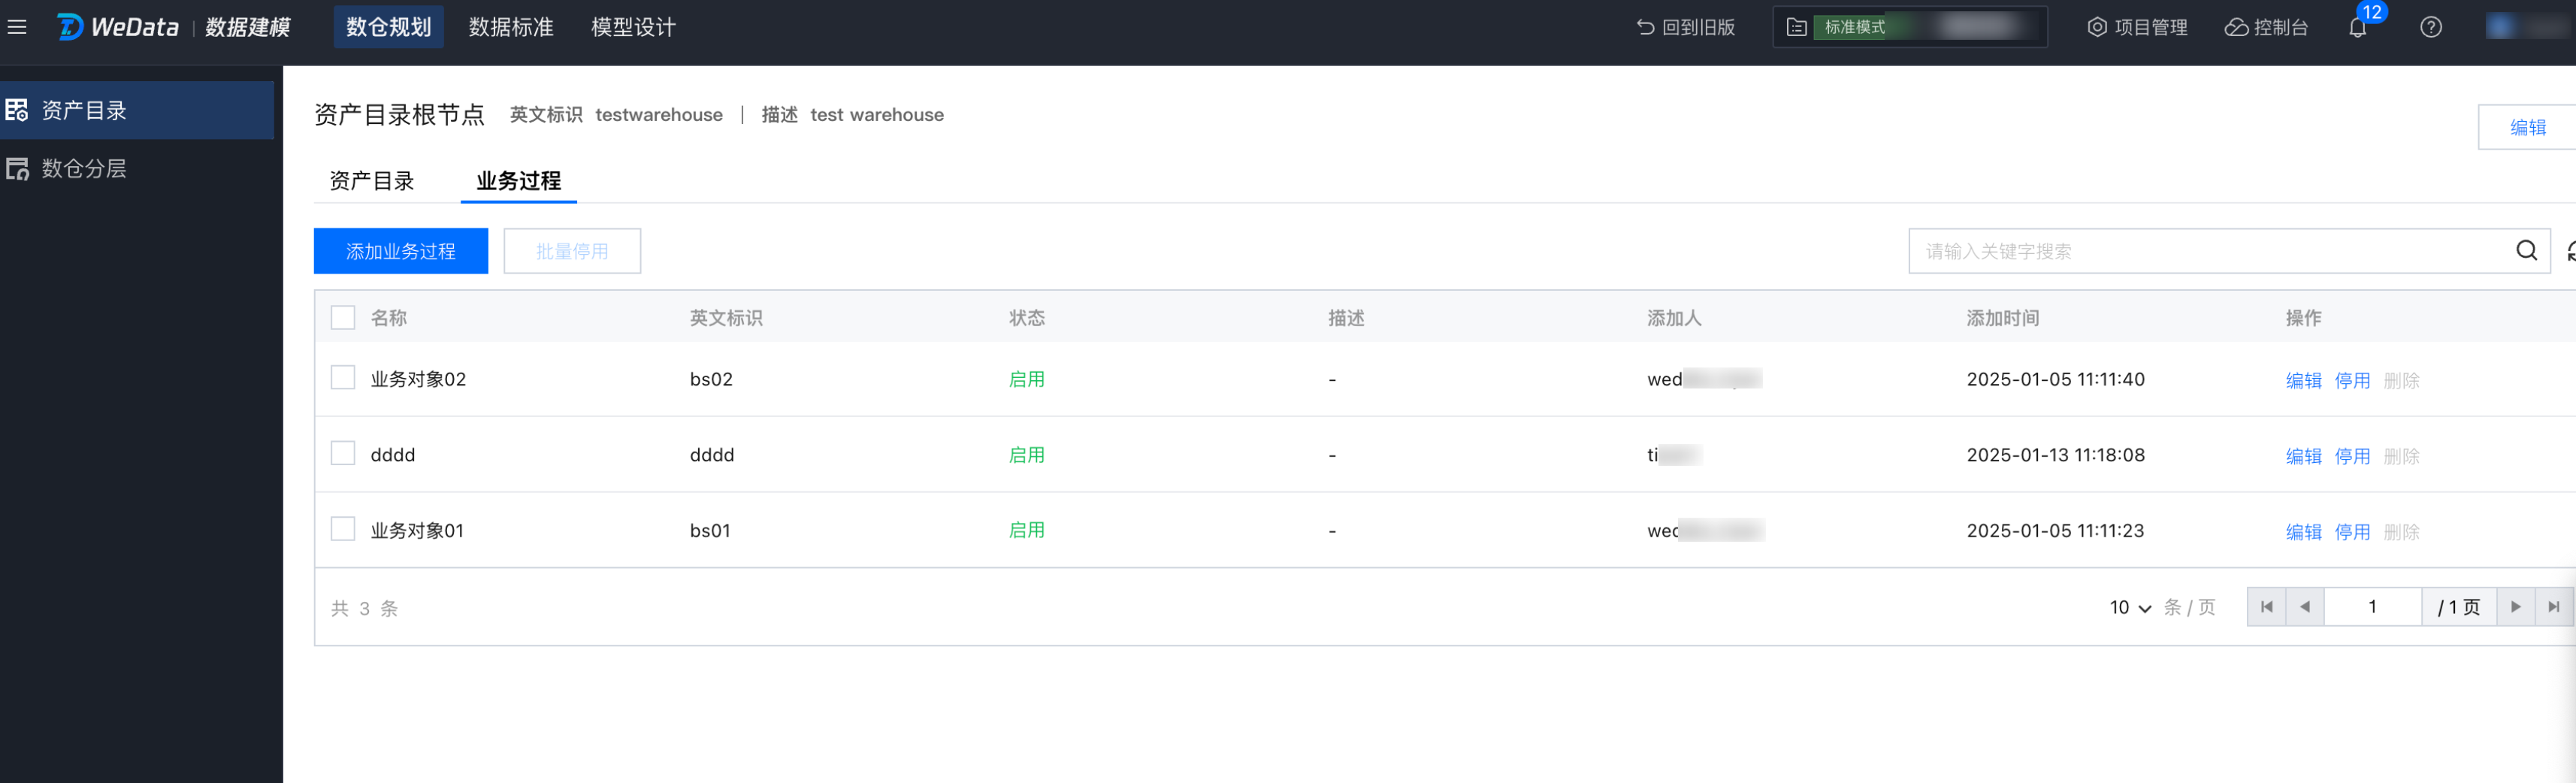Go to the last page arrow
Viewport: 2576px width, 783px height.
click(x=2553, y=607)
